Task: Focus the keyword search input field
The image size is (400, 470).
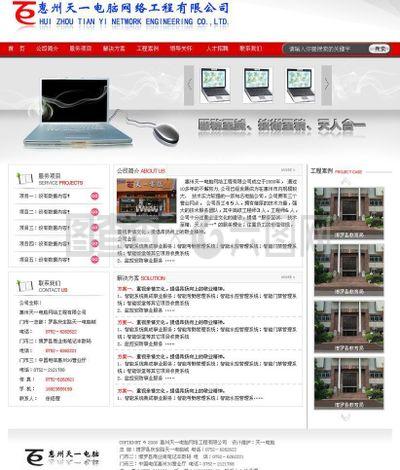Action: pos(326,49)
